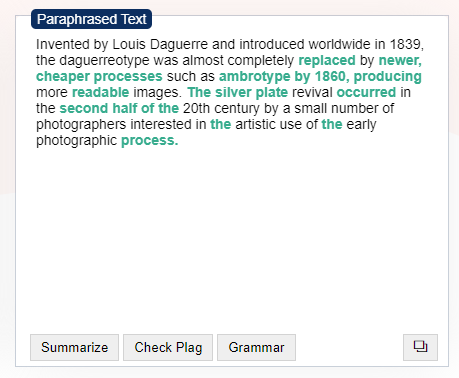
Task: Select the Paraphrased Text label
Action: (x=91, y=19)
